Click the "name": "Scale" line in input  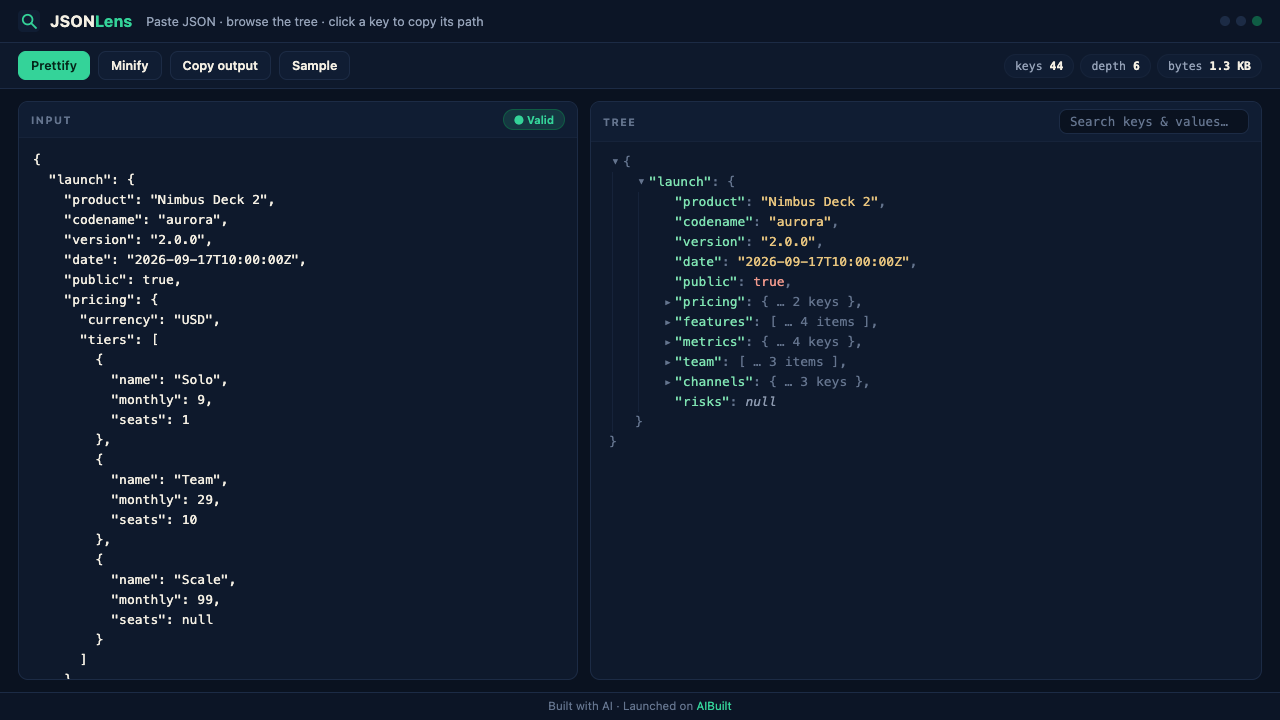point(173,579)
